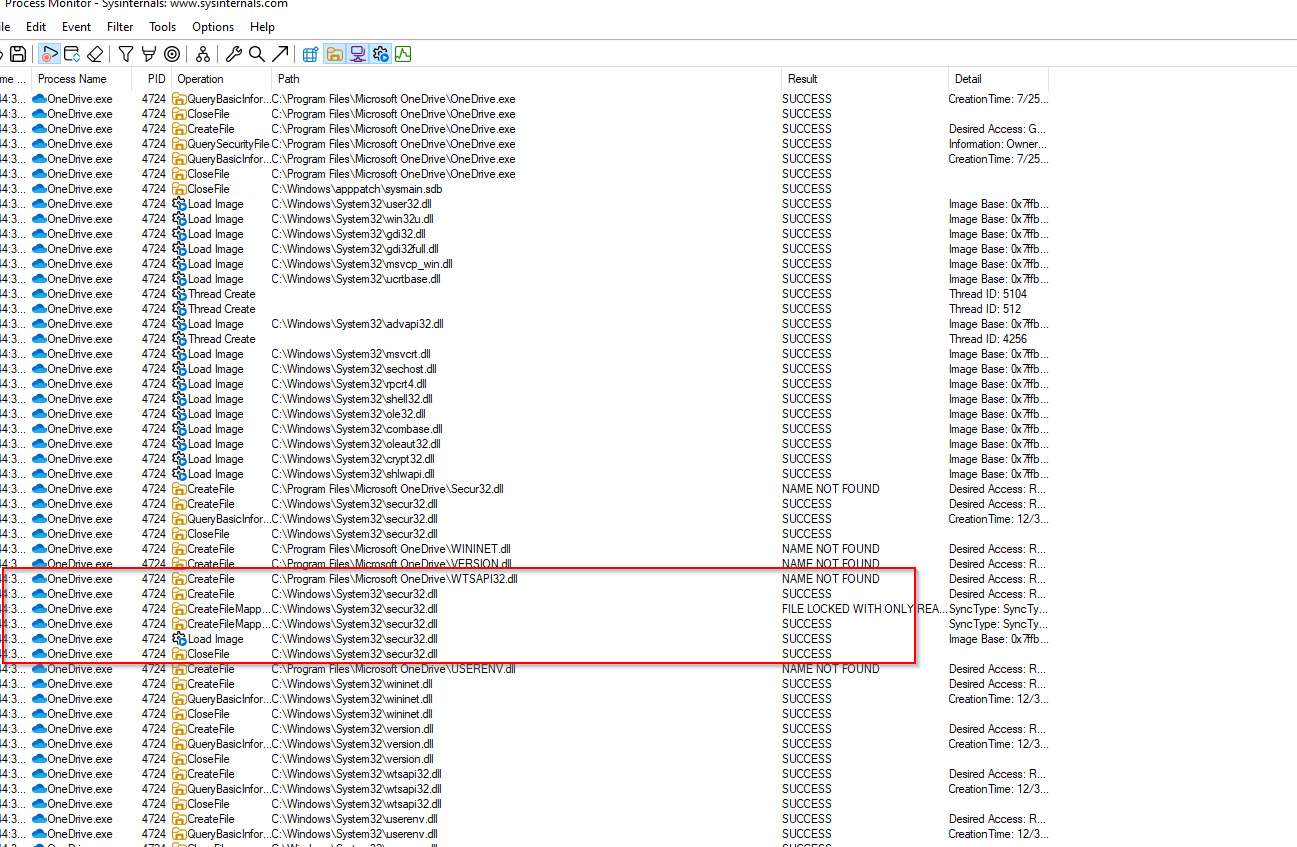Select Microsoft OneDrive\WTSAPI32.dll path
The width and height of the screenshot is (1297, 847).
pyautogui.click(x=395, y=579)
